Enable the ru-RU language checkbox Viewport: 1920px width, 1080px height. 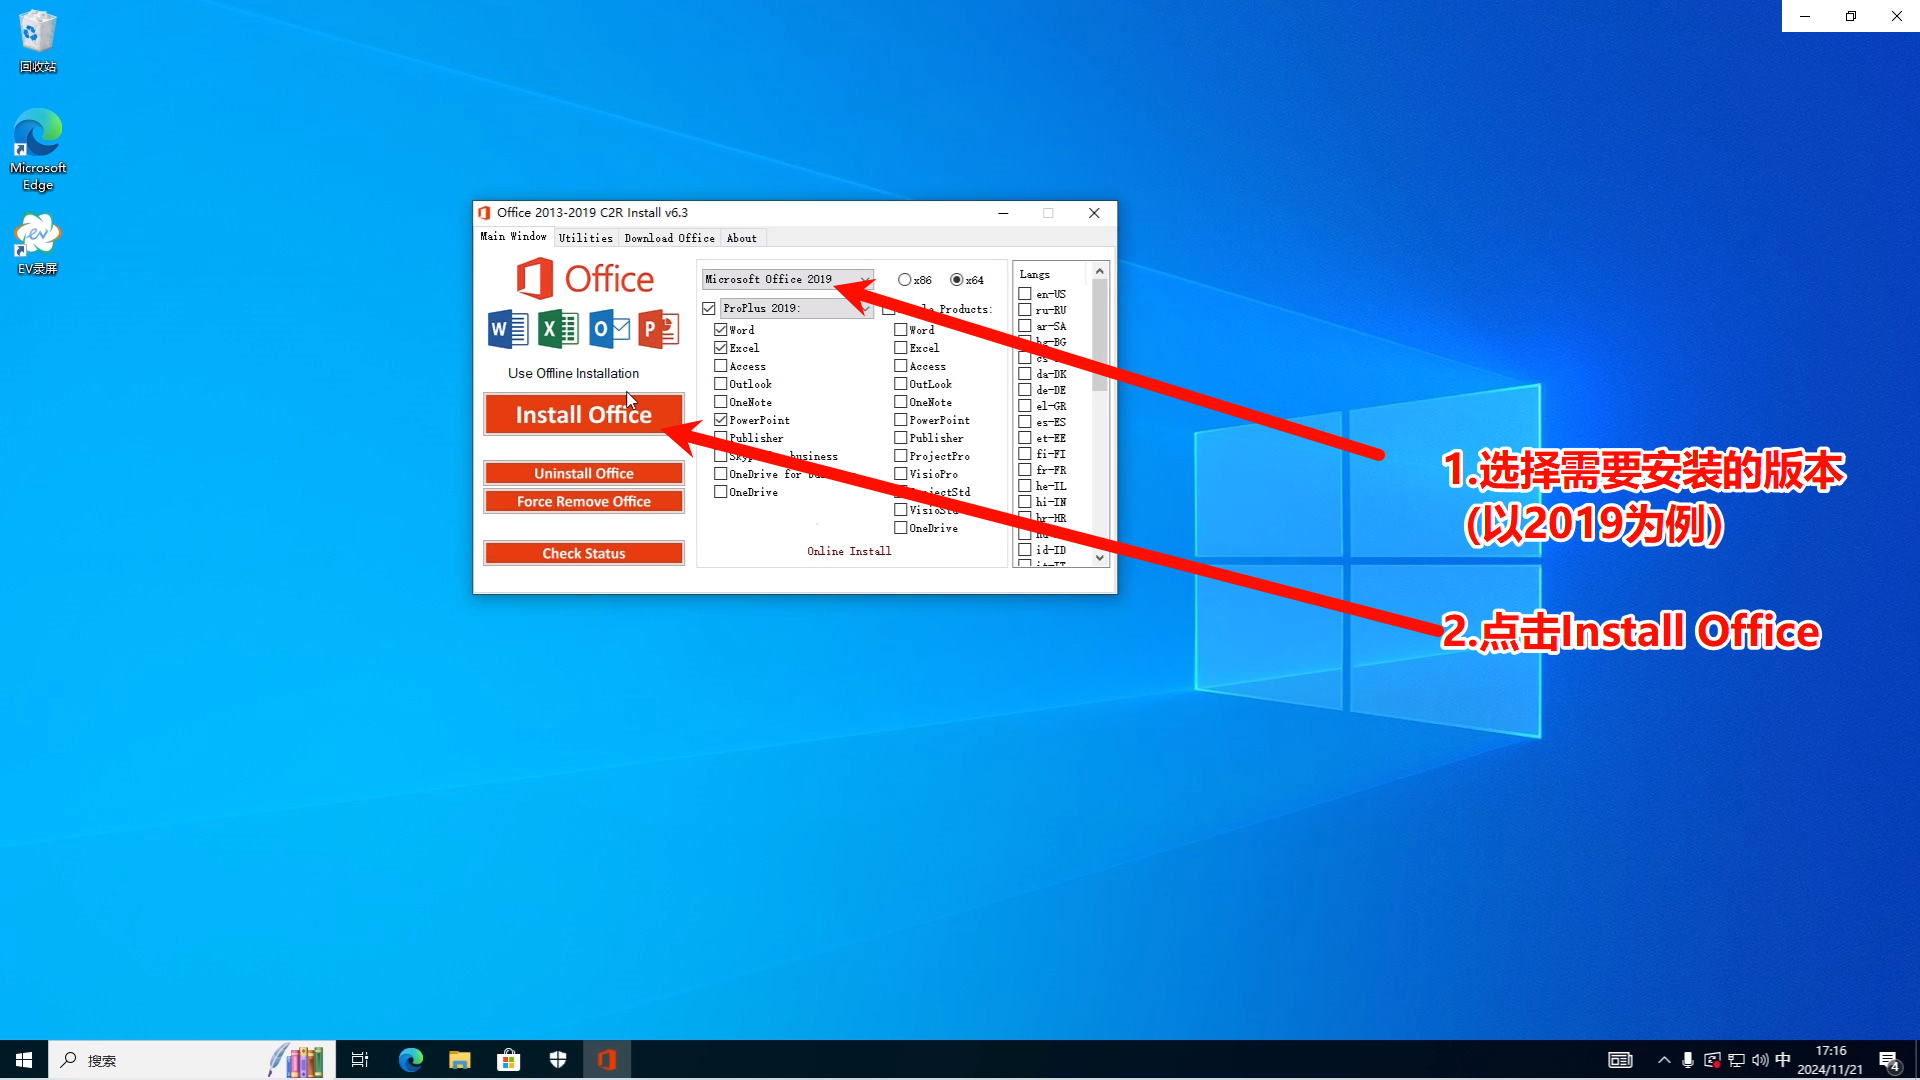1025,310
